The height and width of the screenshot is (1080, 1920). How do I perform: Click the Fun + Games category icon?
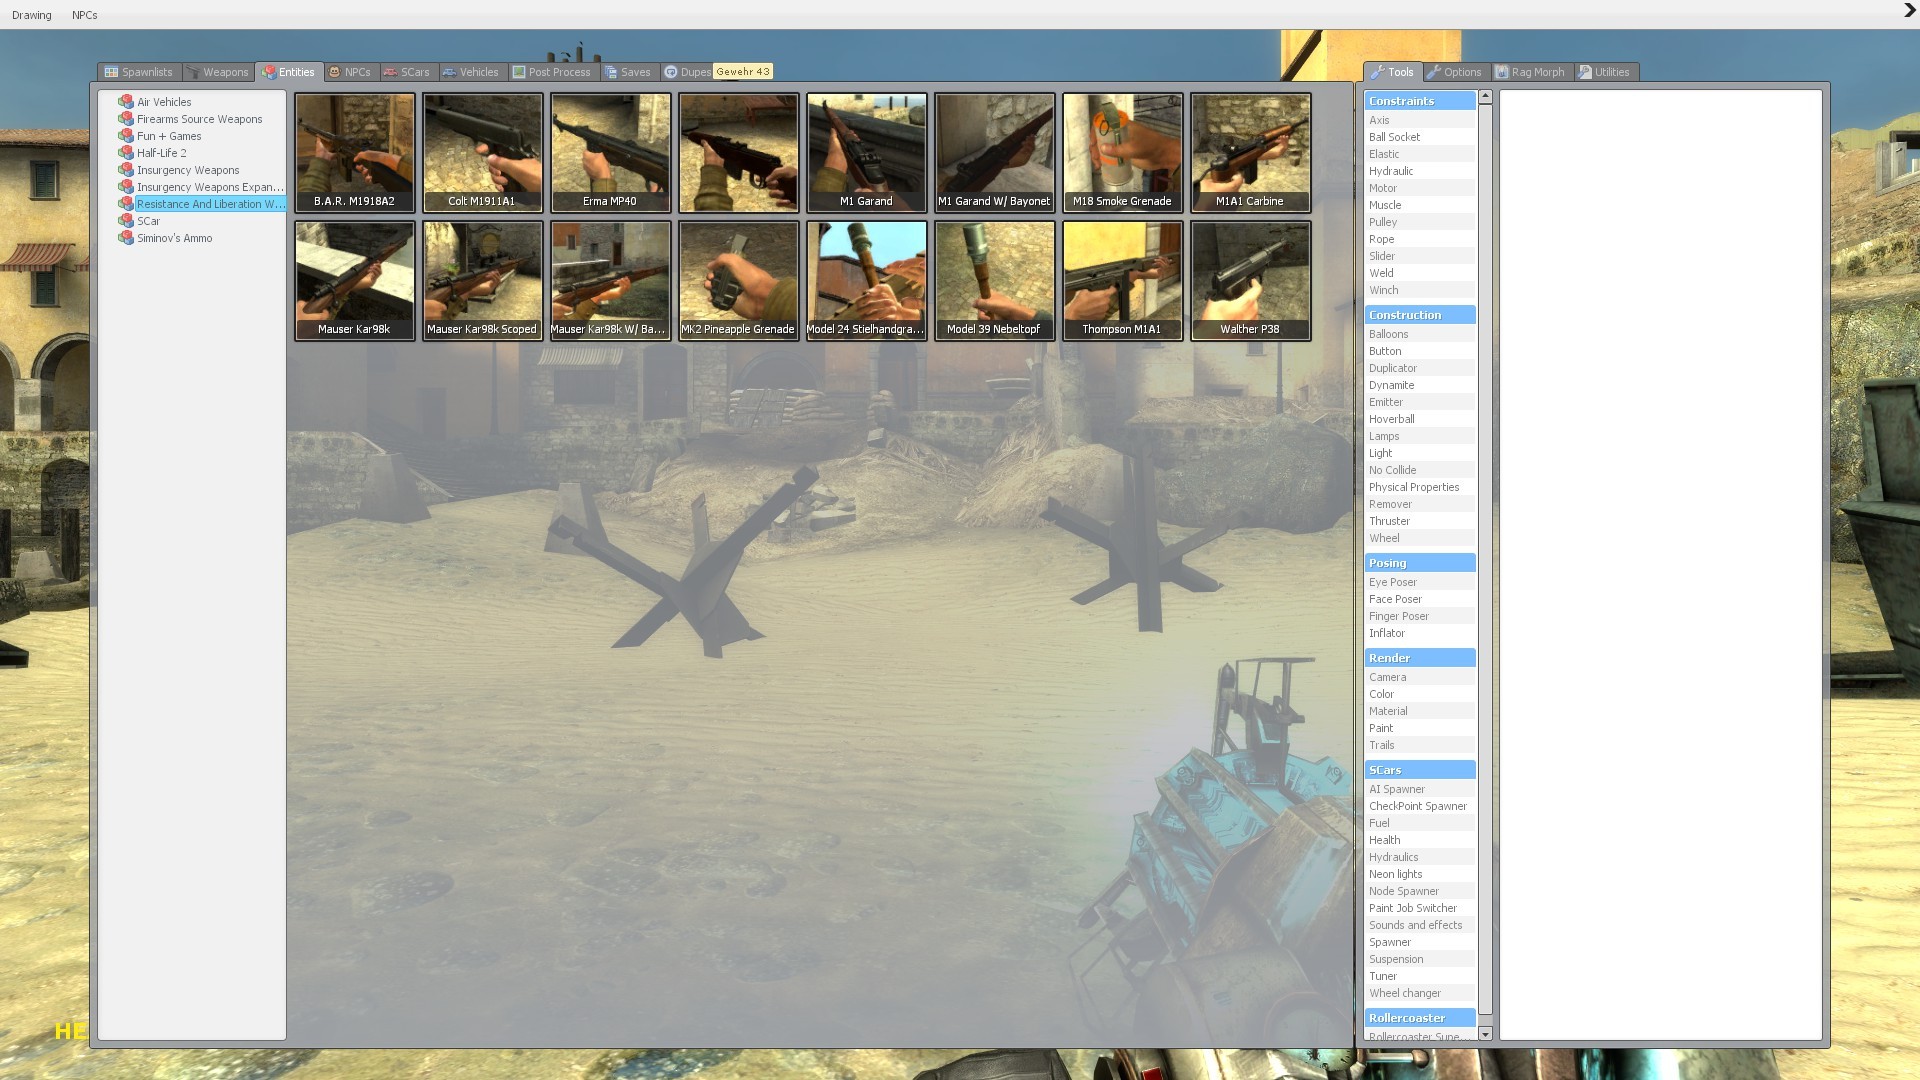126,136
